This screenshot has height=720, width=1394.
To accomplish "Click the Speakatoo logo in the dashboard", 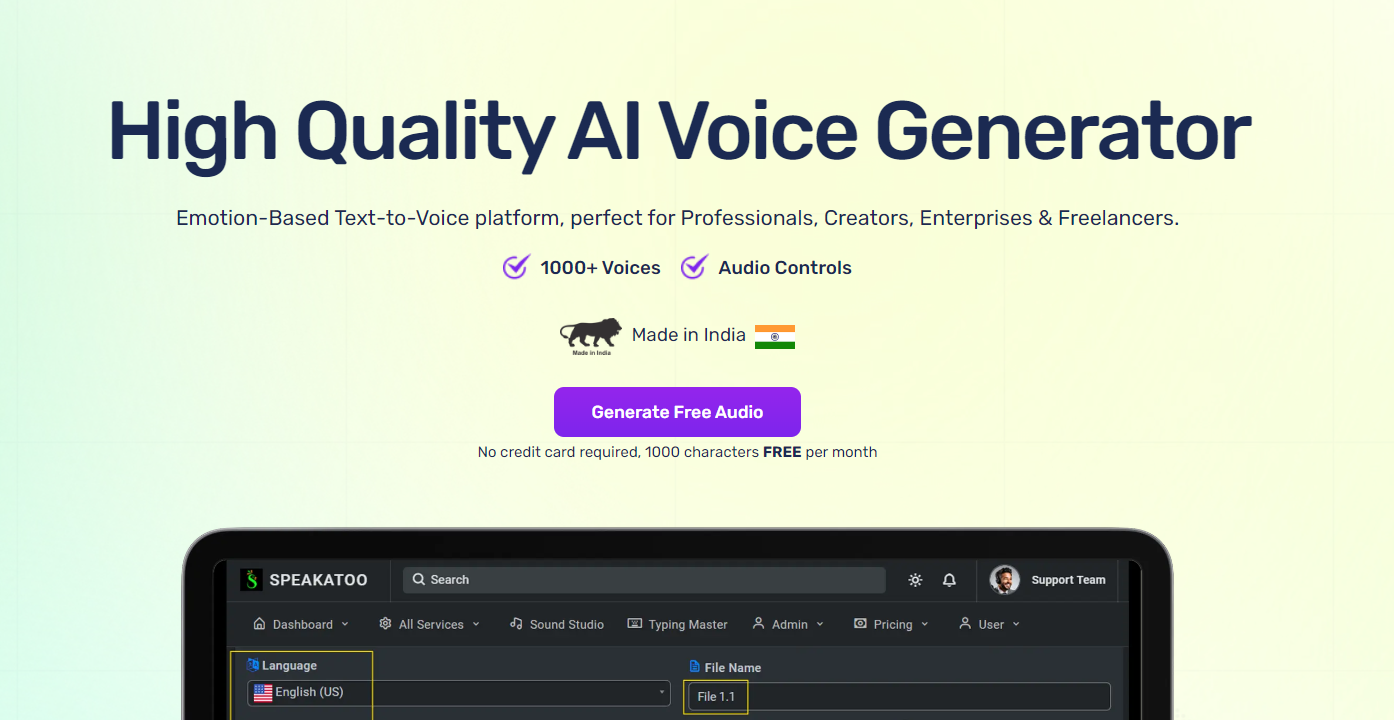I will (x=304, y=580).
